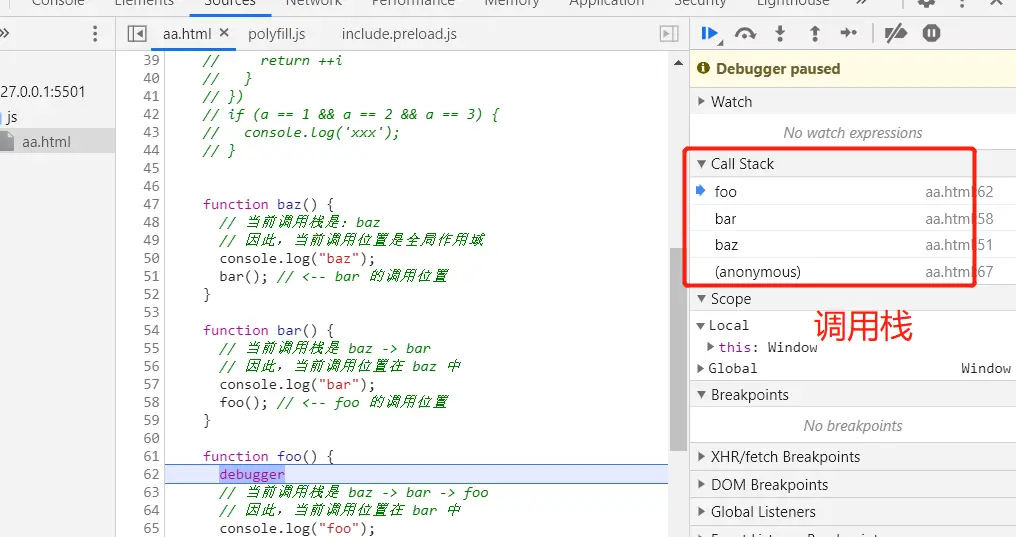Switch to the polyfill.js tab
This screenshot has height=537, width=1016.
point(277,34)
